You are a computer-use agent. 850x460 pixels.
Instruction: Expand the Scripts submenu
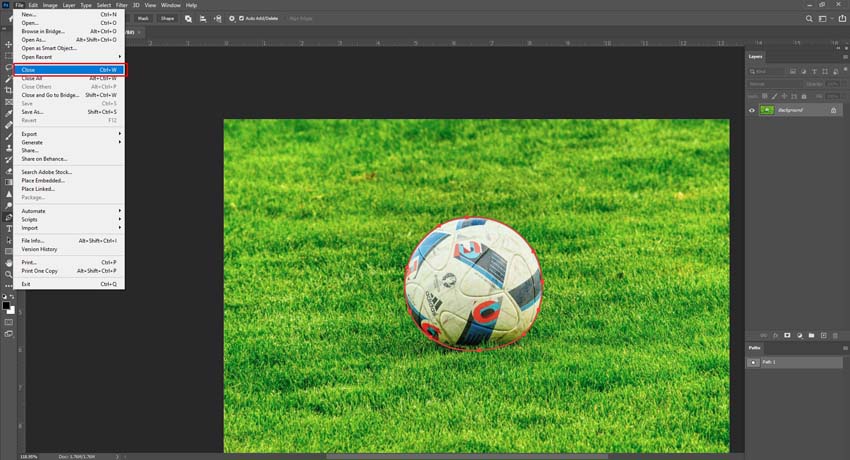coord(69,219)
